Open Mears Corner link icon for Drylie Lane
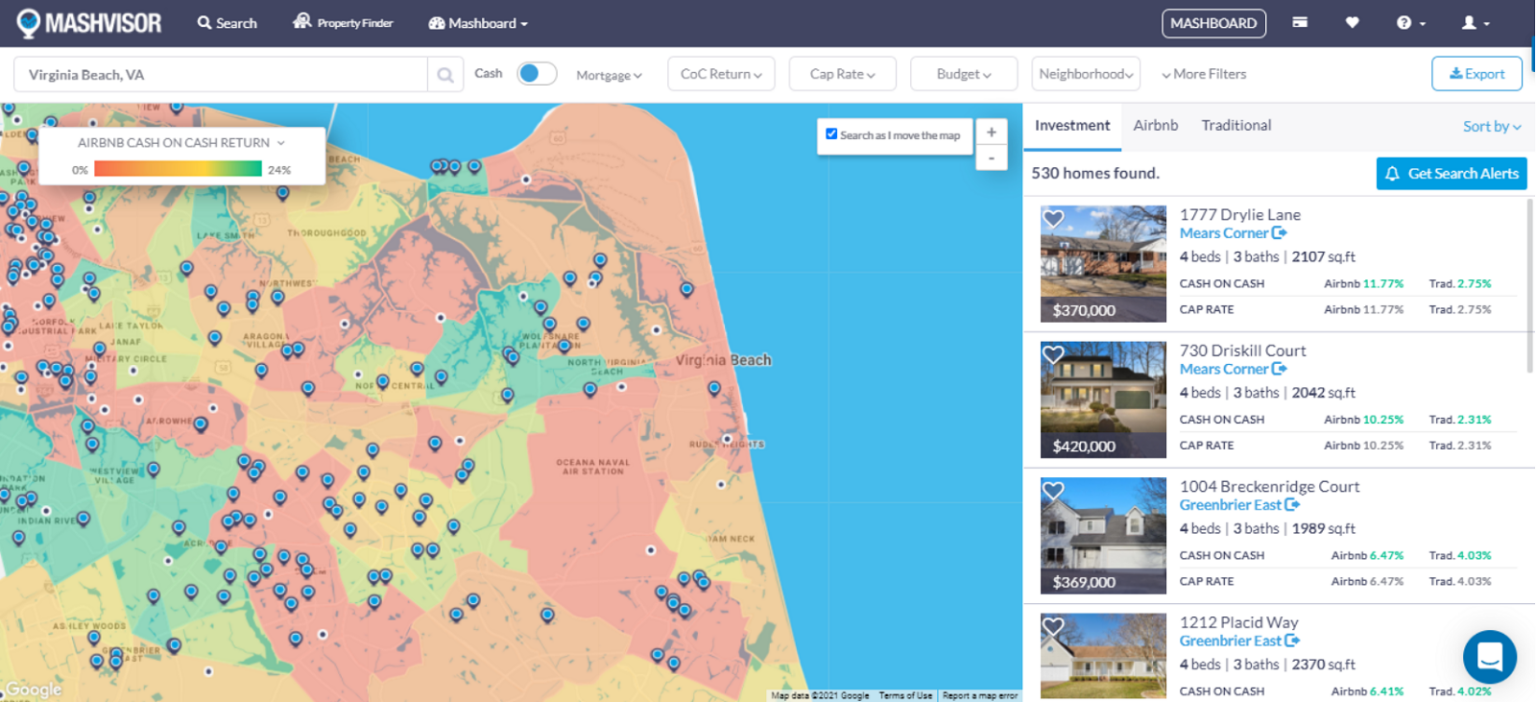Screen dimensions: 1536x702 point(1279,233)
